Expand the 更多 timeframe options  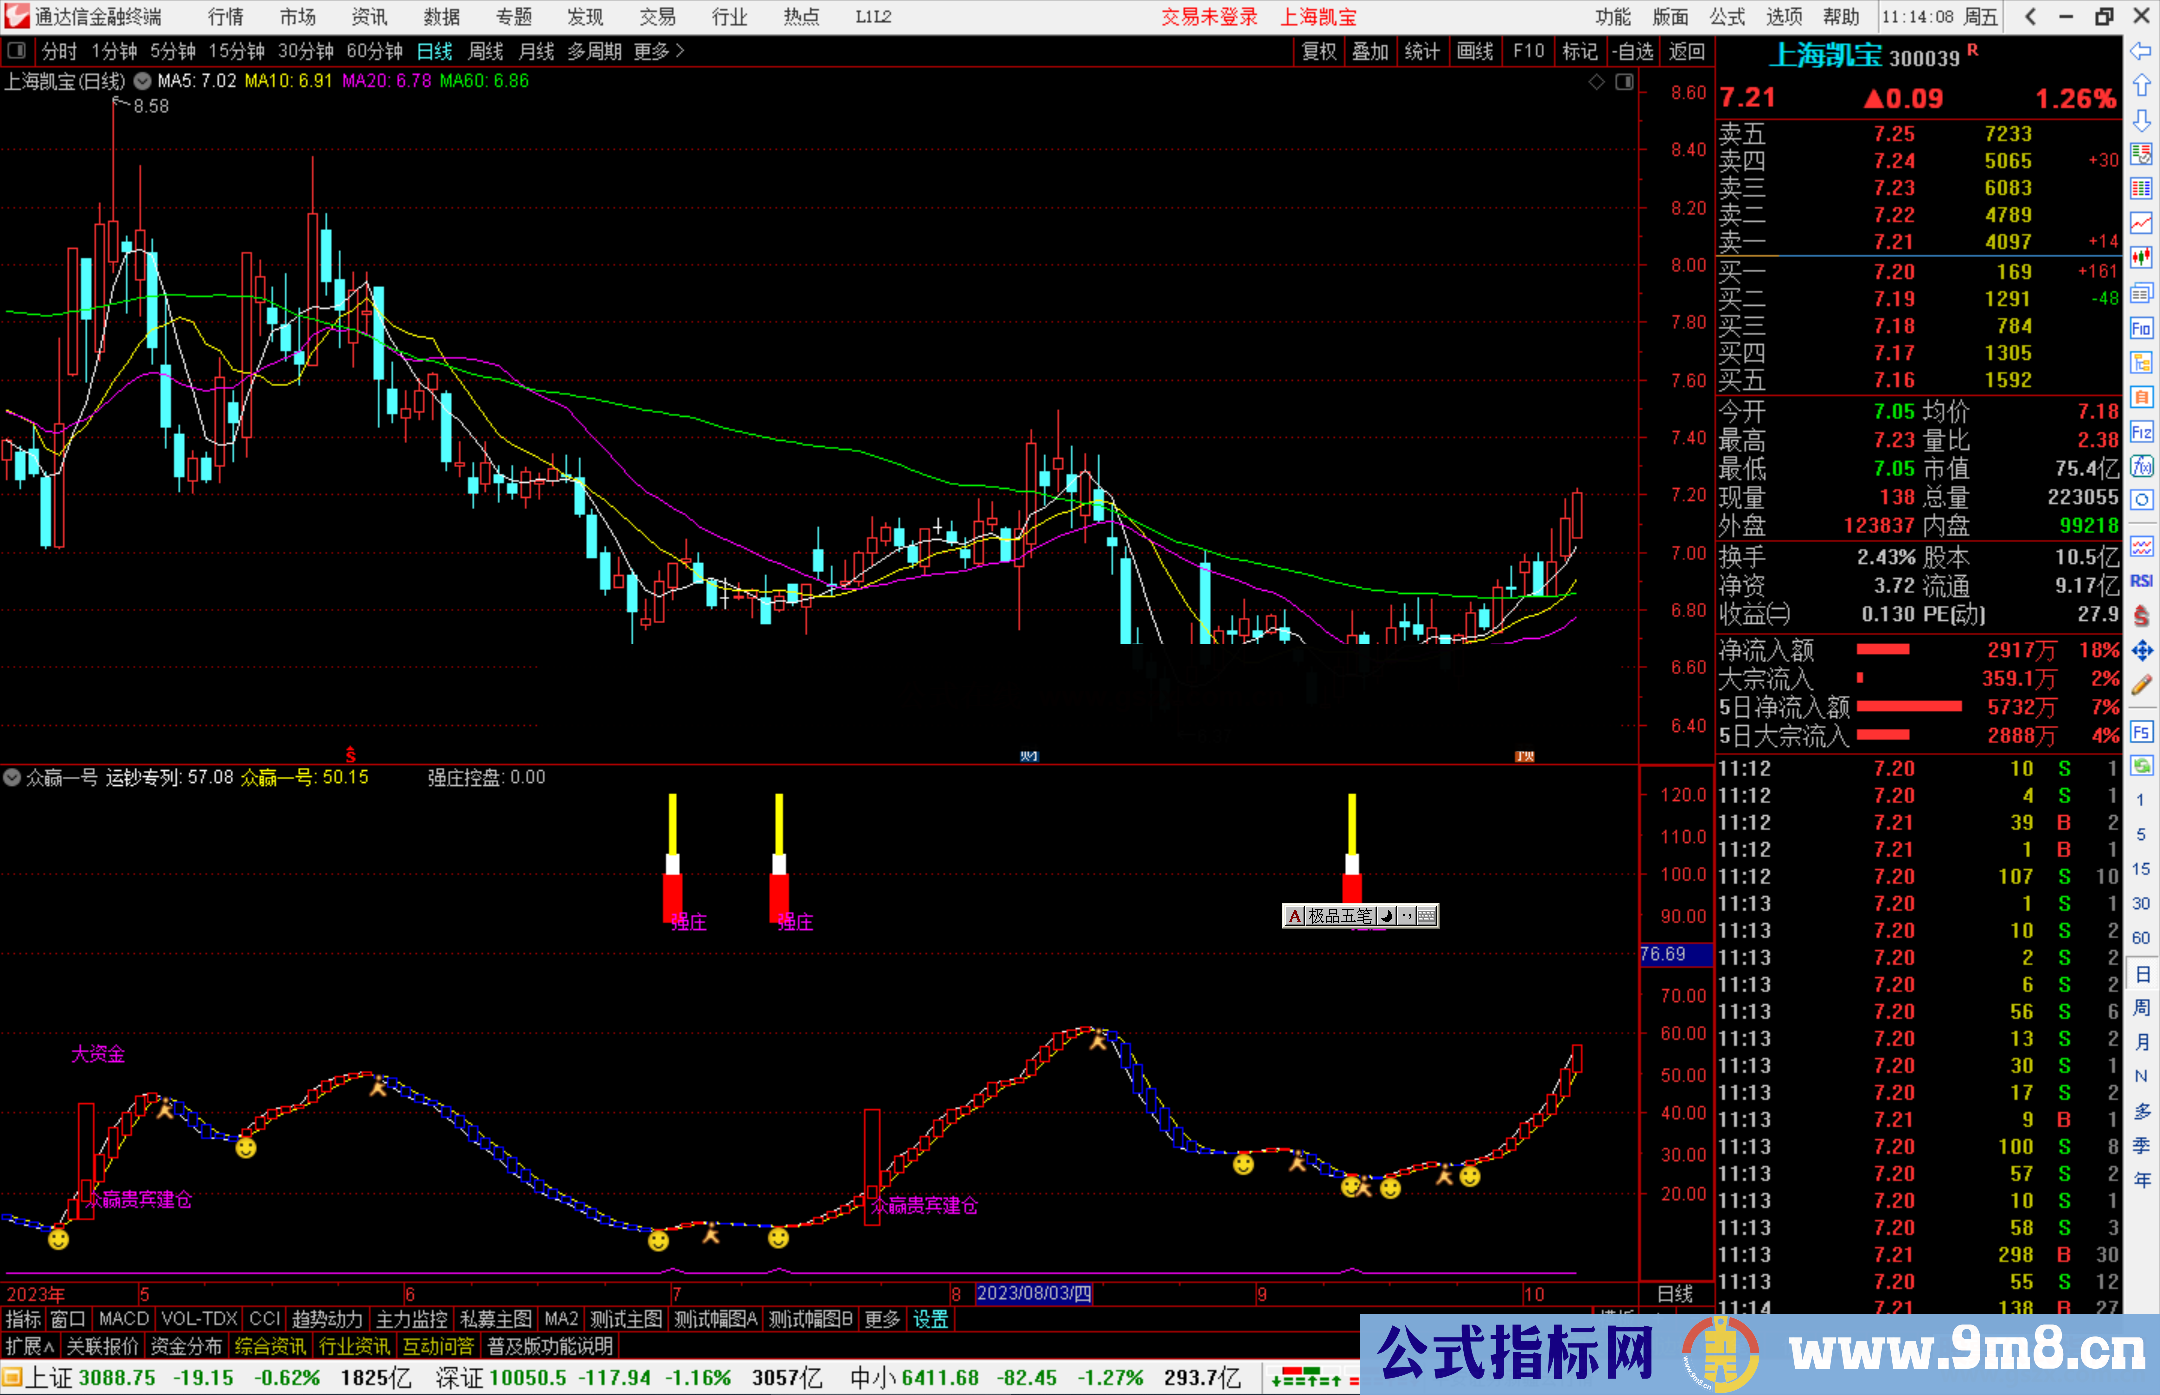(x=658, y=51)
